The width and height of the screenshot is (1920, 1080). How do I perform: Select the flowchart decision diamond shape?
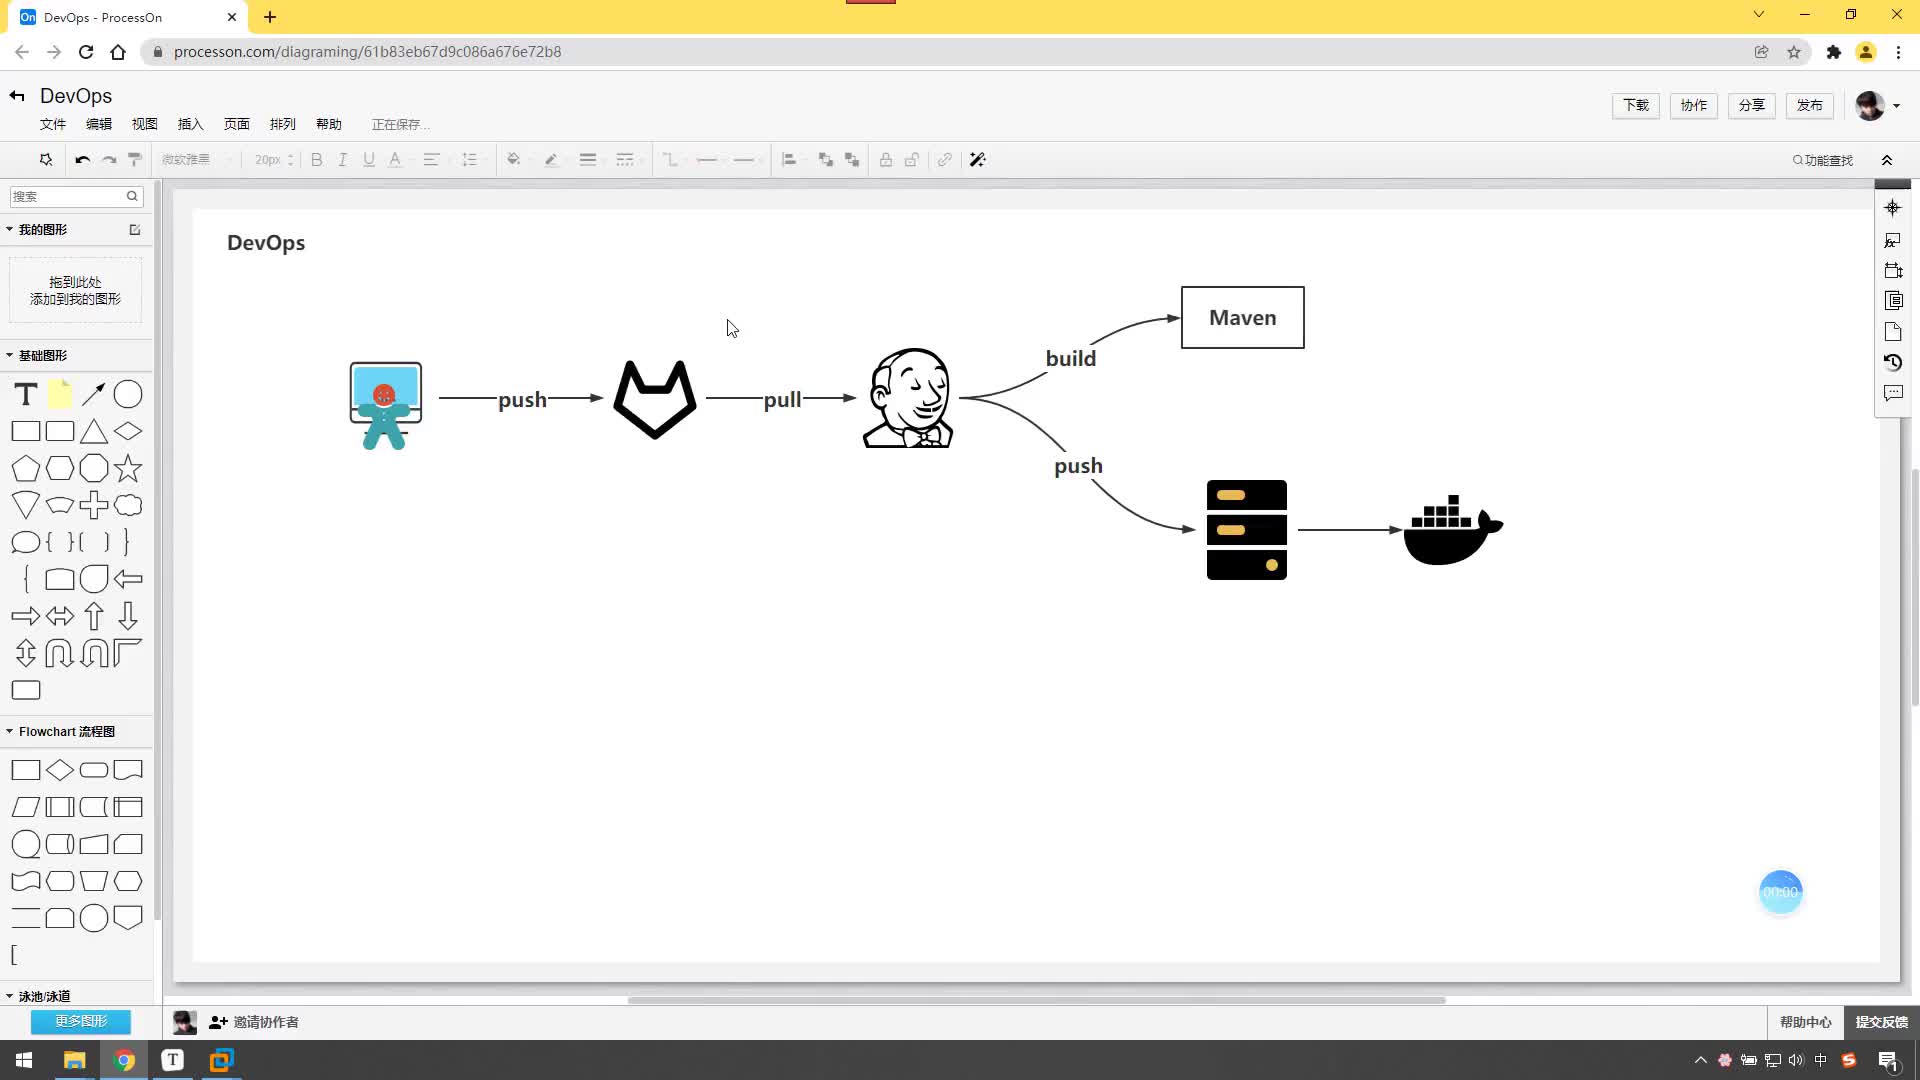(x=60, y=770)
